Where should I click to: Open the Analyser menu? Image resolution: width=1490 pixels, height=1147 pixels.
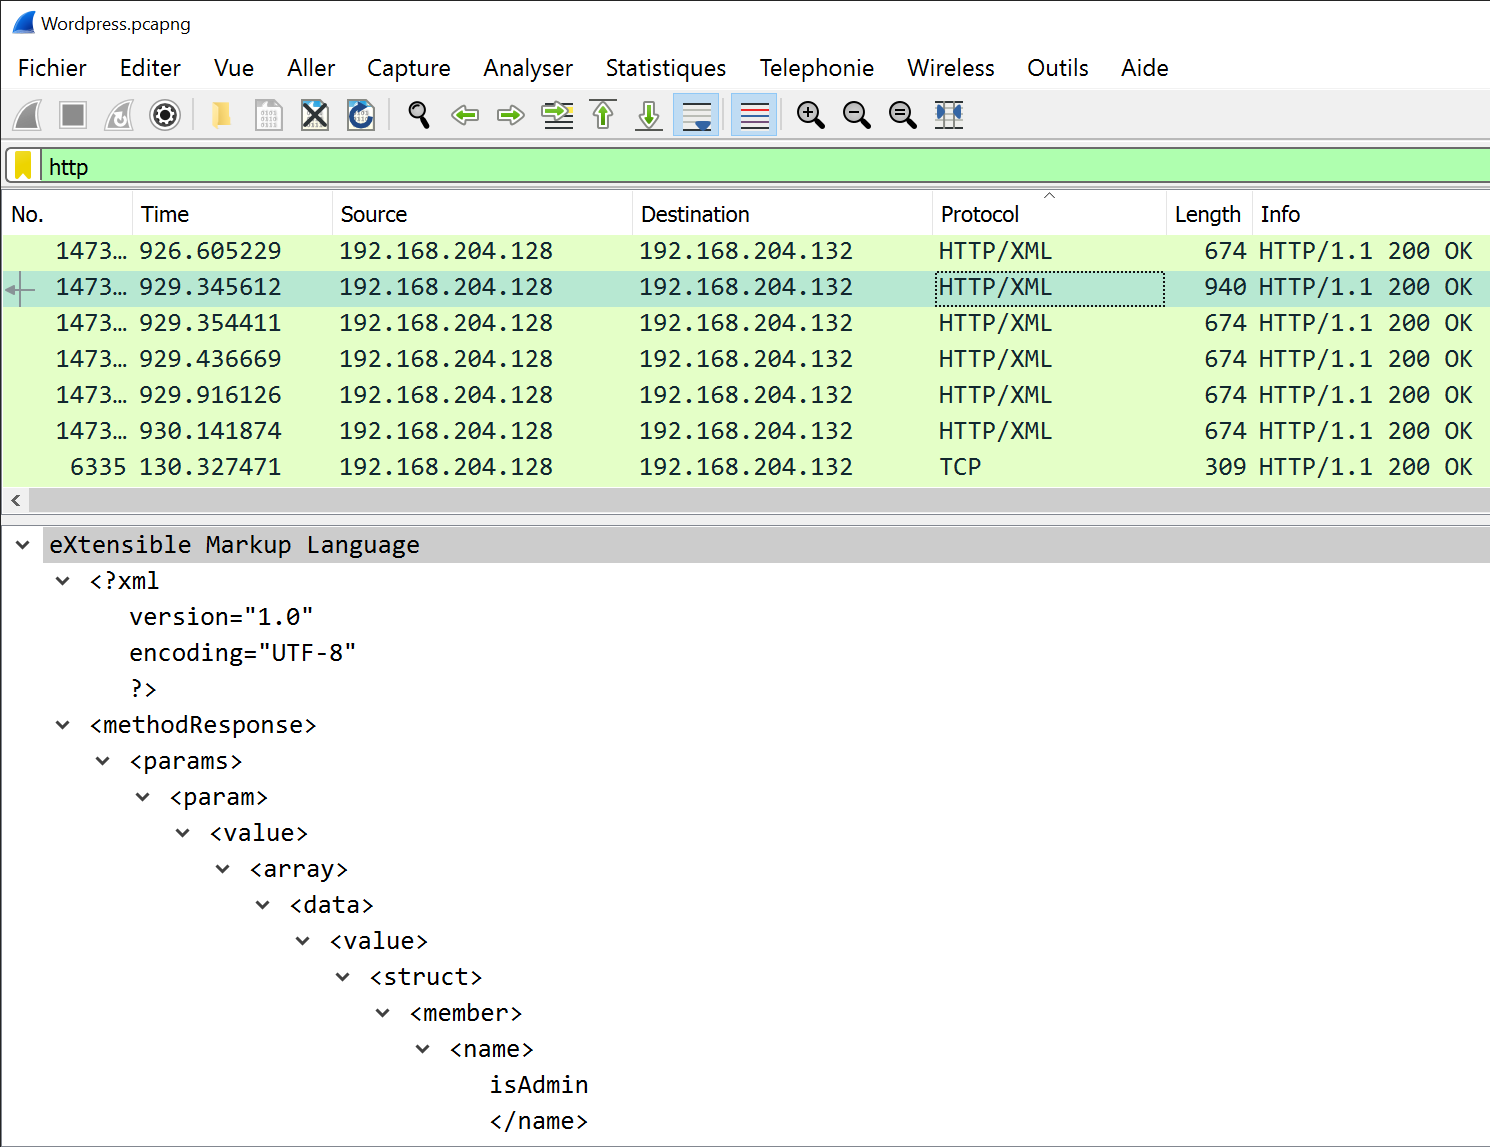[528, 68]
